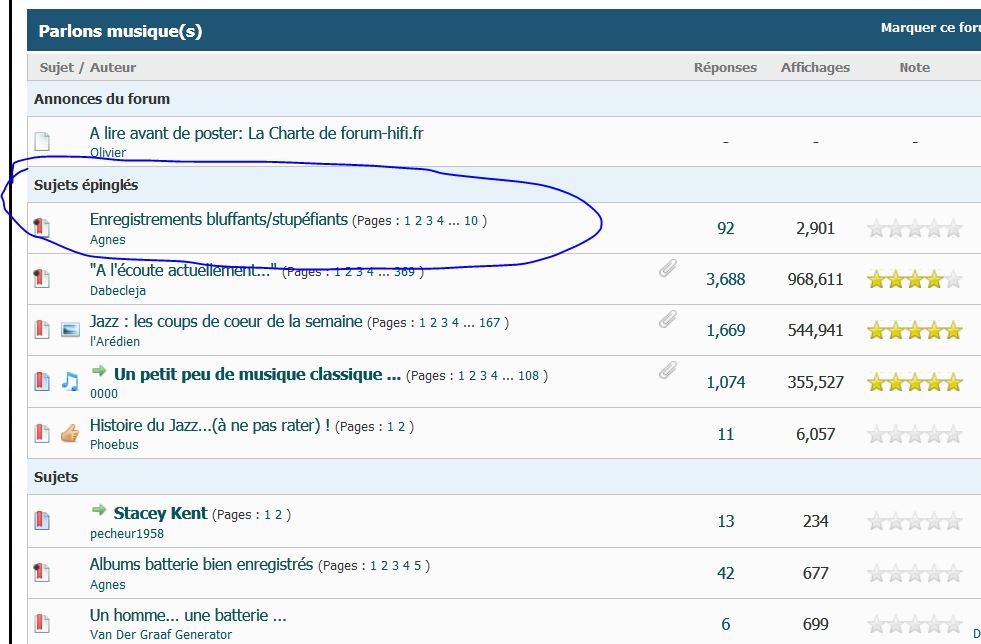Click the star rating for Enregistrements bluffants
Image resolution: width=981 pixels, height=644 pixels.
[915, 228]
